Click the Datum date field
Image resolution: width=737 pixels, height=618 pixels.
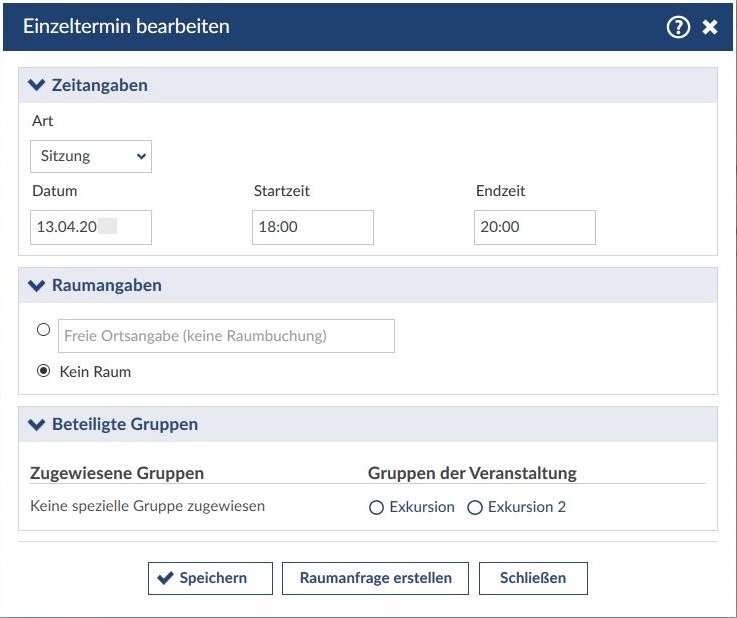91,227
